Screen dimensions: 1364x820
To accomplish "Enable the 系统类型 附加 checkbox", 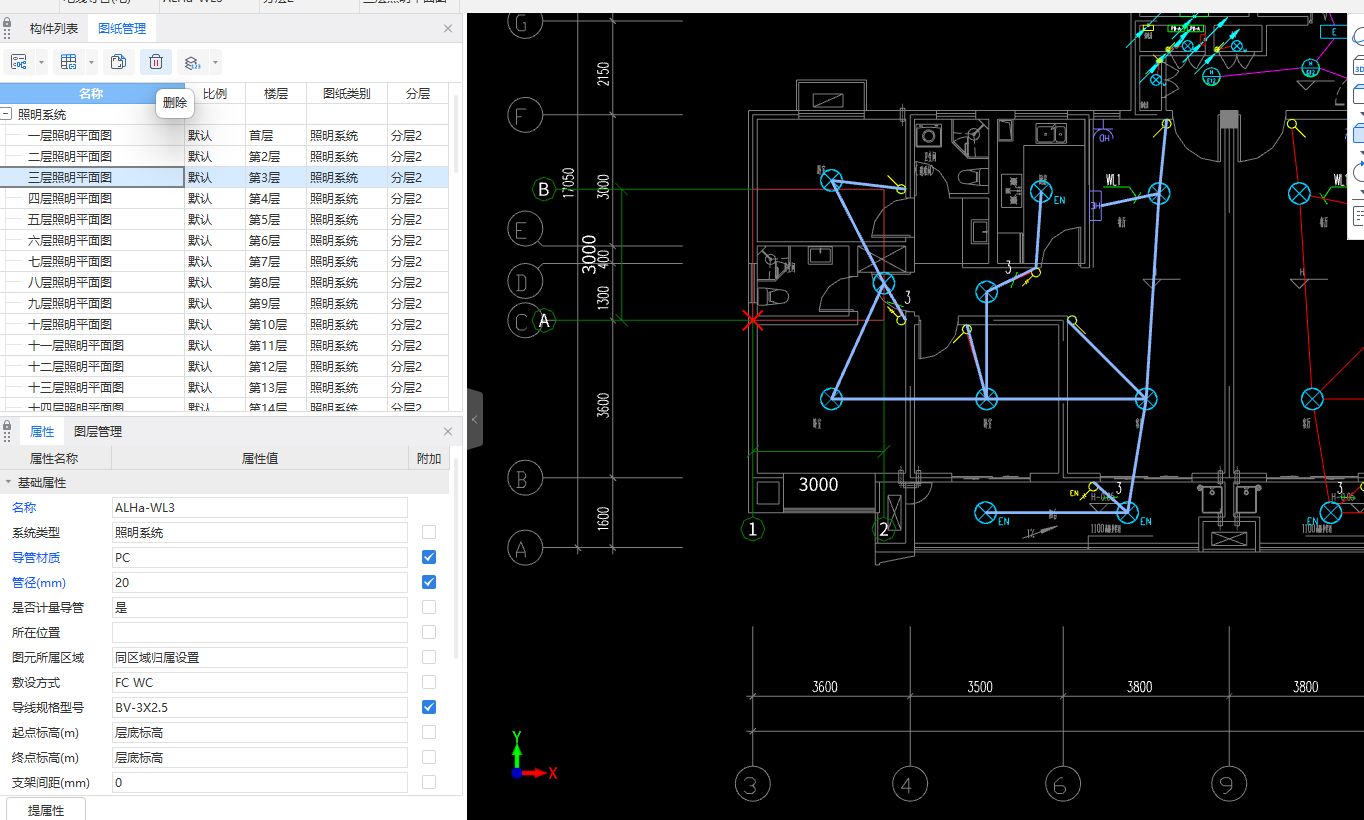I will [429, 532].
